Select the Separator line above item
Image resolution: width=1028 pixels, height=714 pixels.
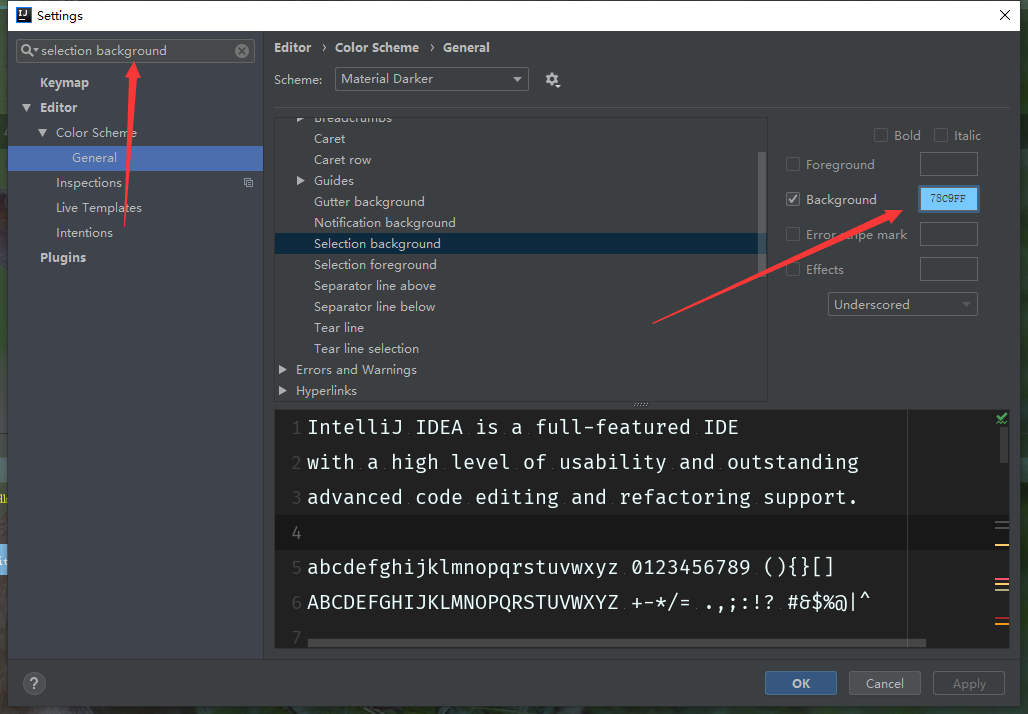[375, 286]
